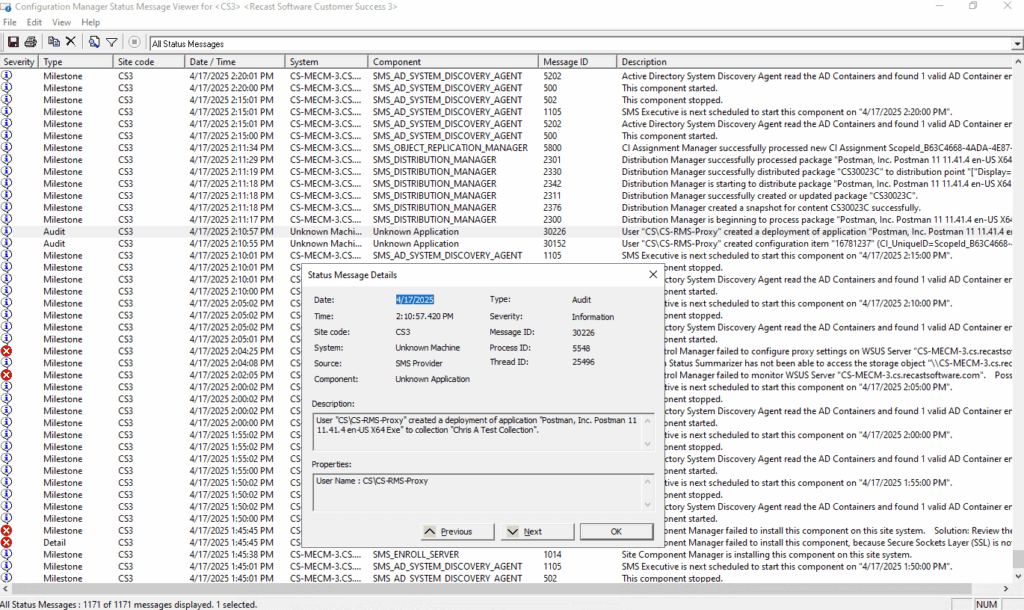Expand the All Status Messages dropdown
1024x610 pixels.
[1015, 44]
